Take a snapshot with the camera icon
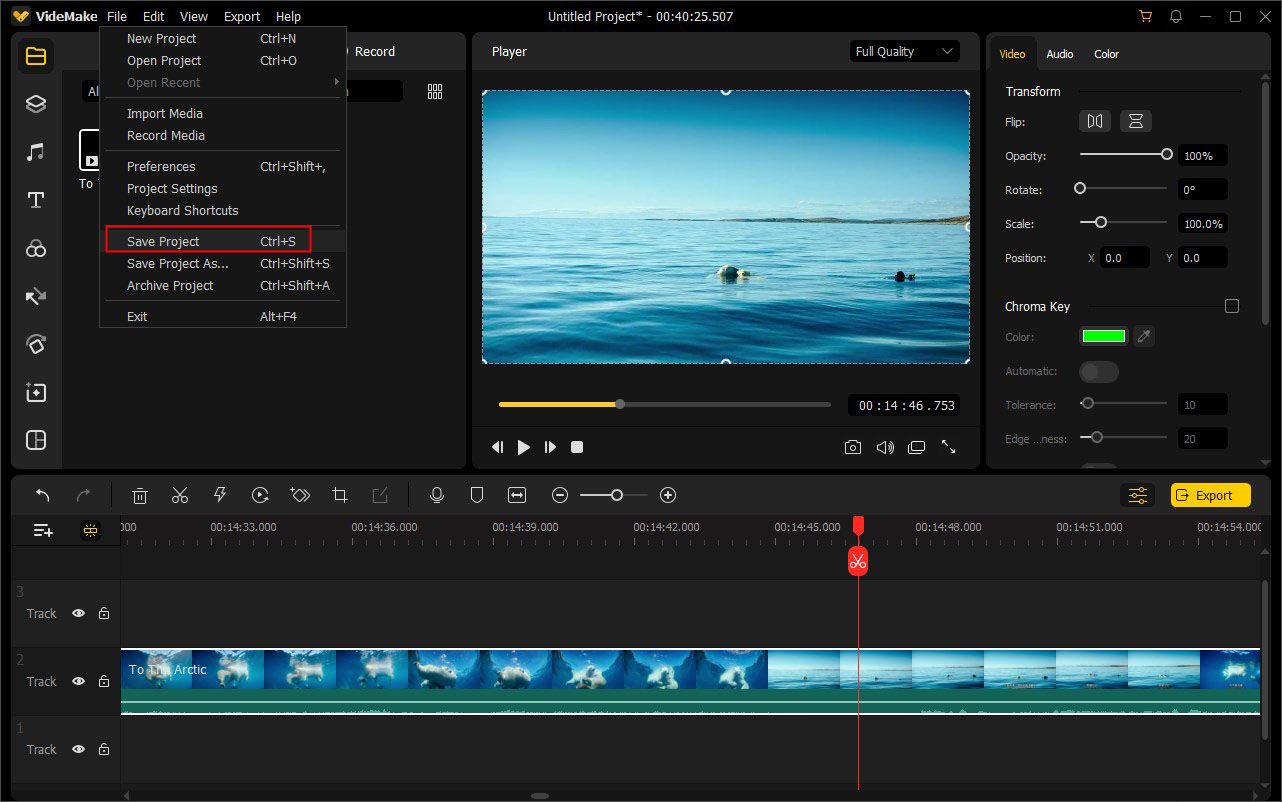Image resolution: width=1282 pixels, height=802 pixels. [x=852, y=447]
